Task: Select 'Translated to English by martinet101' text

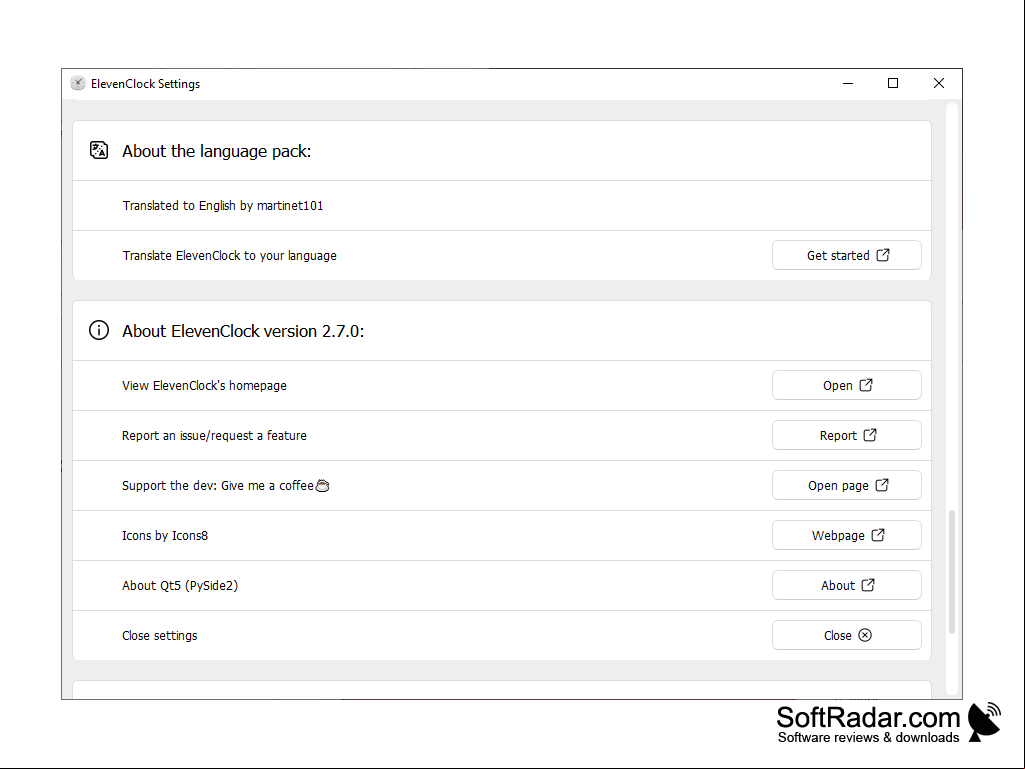Action: tap(223, 205)
